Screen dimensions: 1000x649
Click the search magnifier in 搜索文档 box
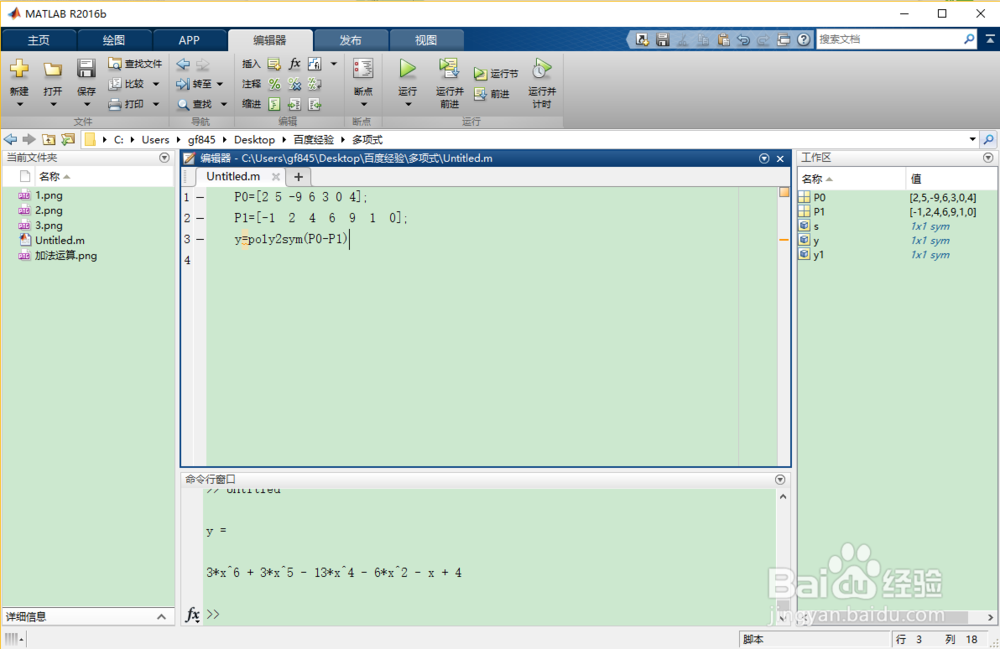coord(969,40)
